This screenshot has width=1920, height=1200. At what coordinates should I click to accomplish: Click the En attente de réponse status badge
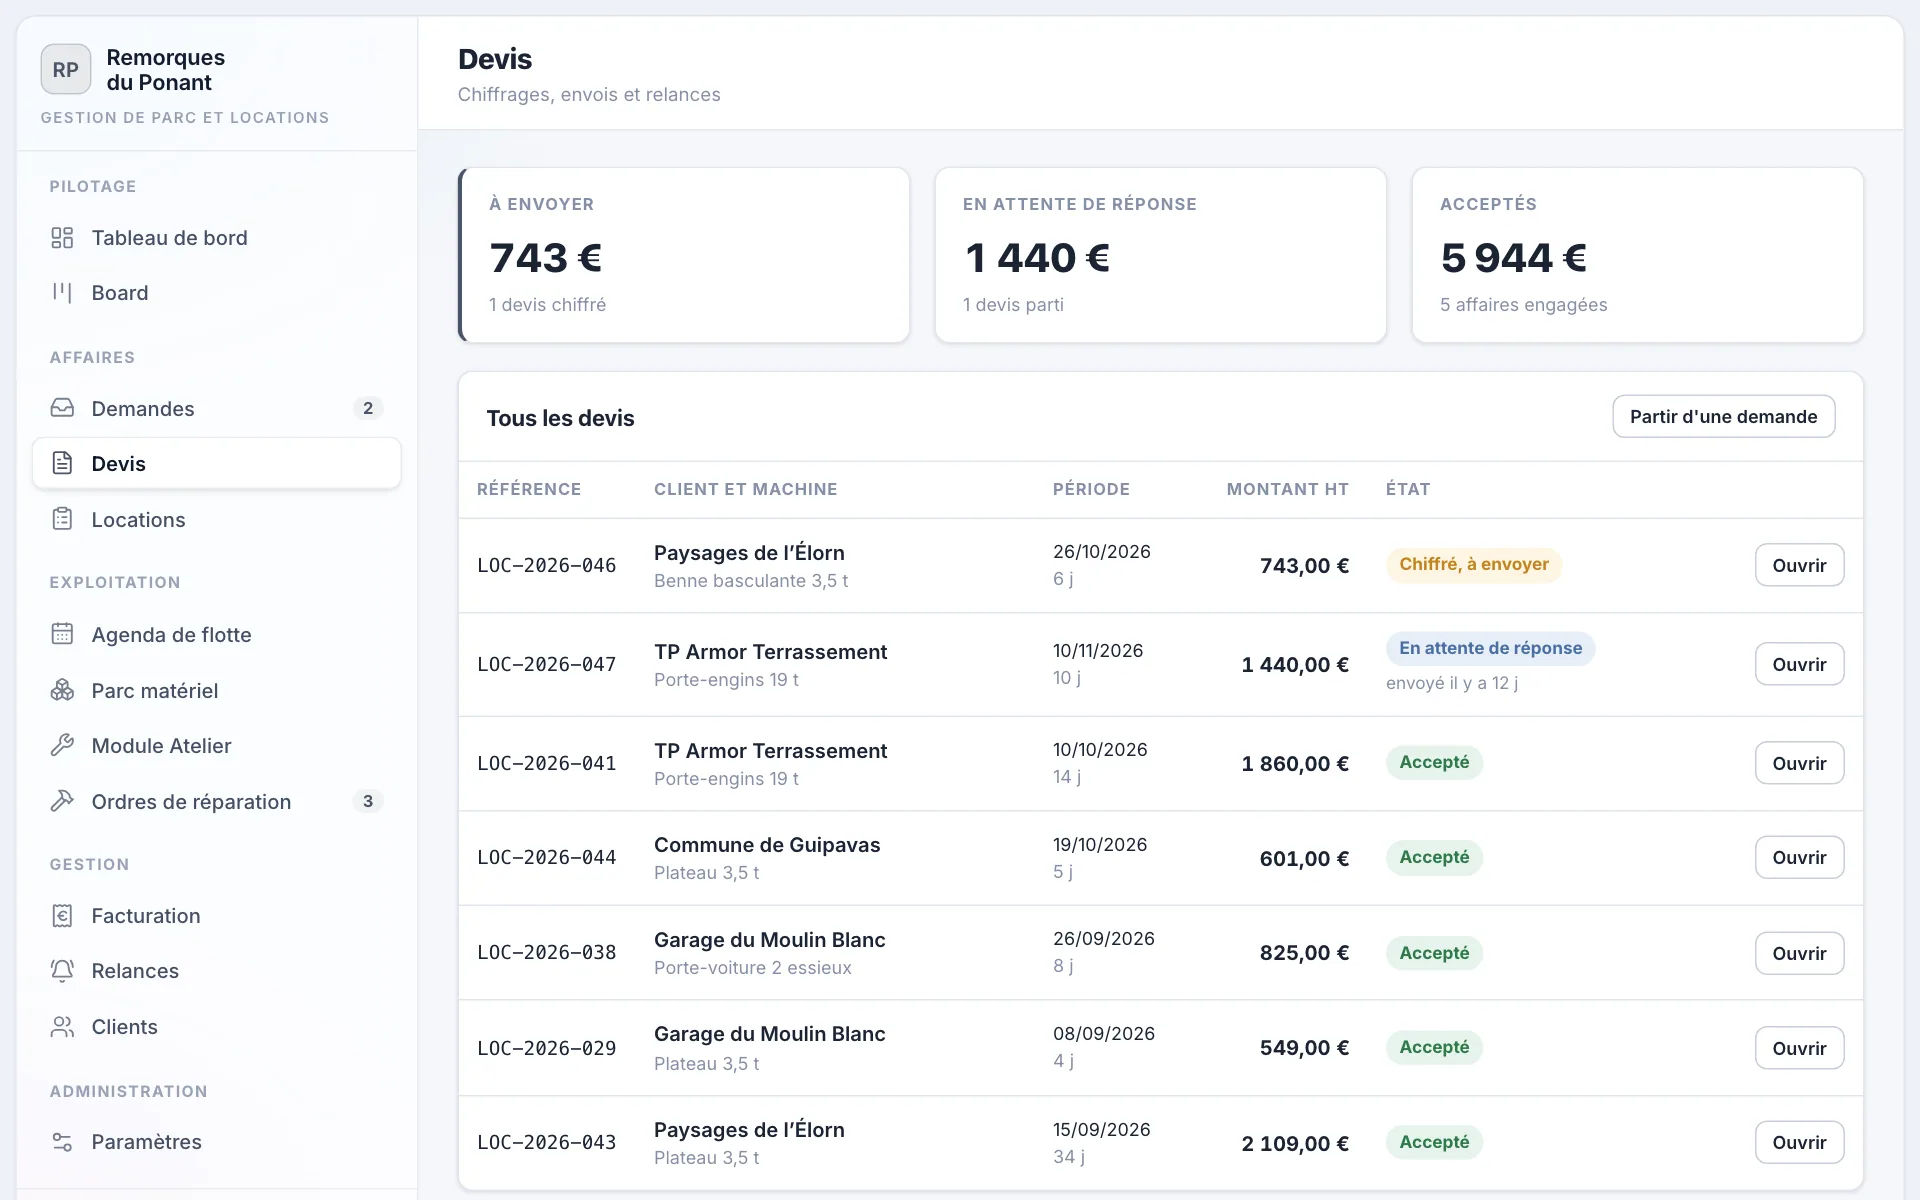(1490, 648)
